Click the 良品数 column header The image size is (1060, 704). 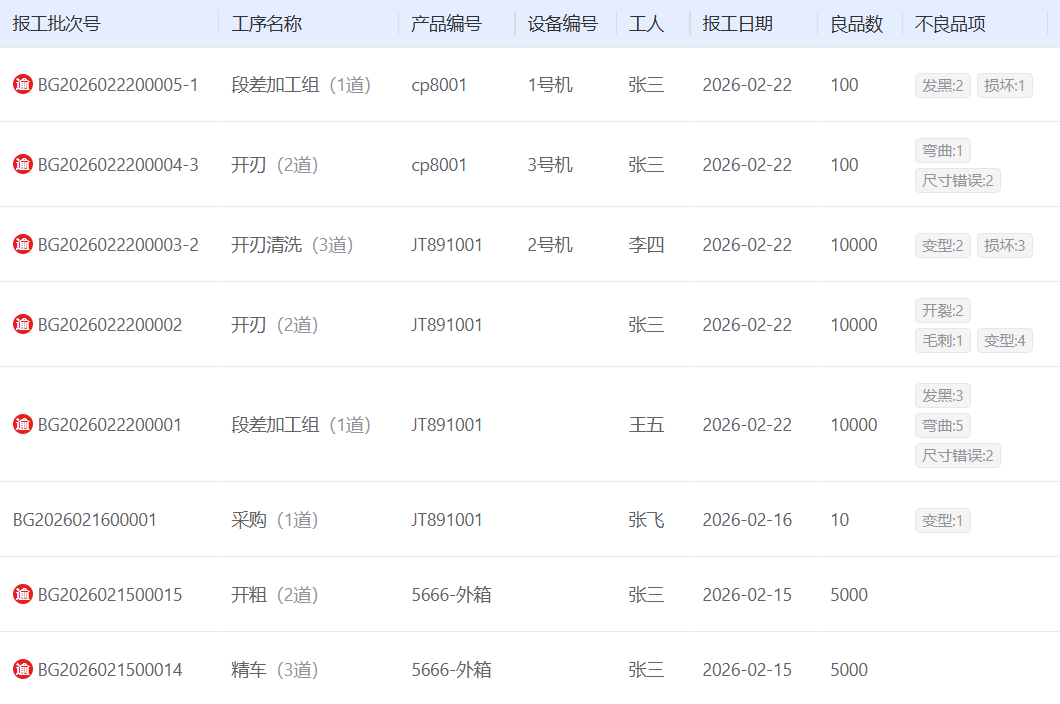tap(857, 24)
